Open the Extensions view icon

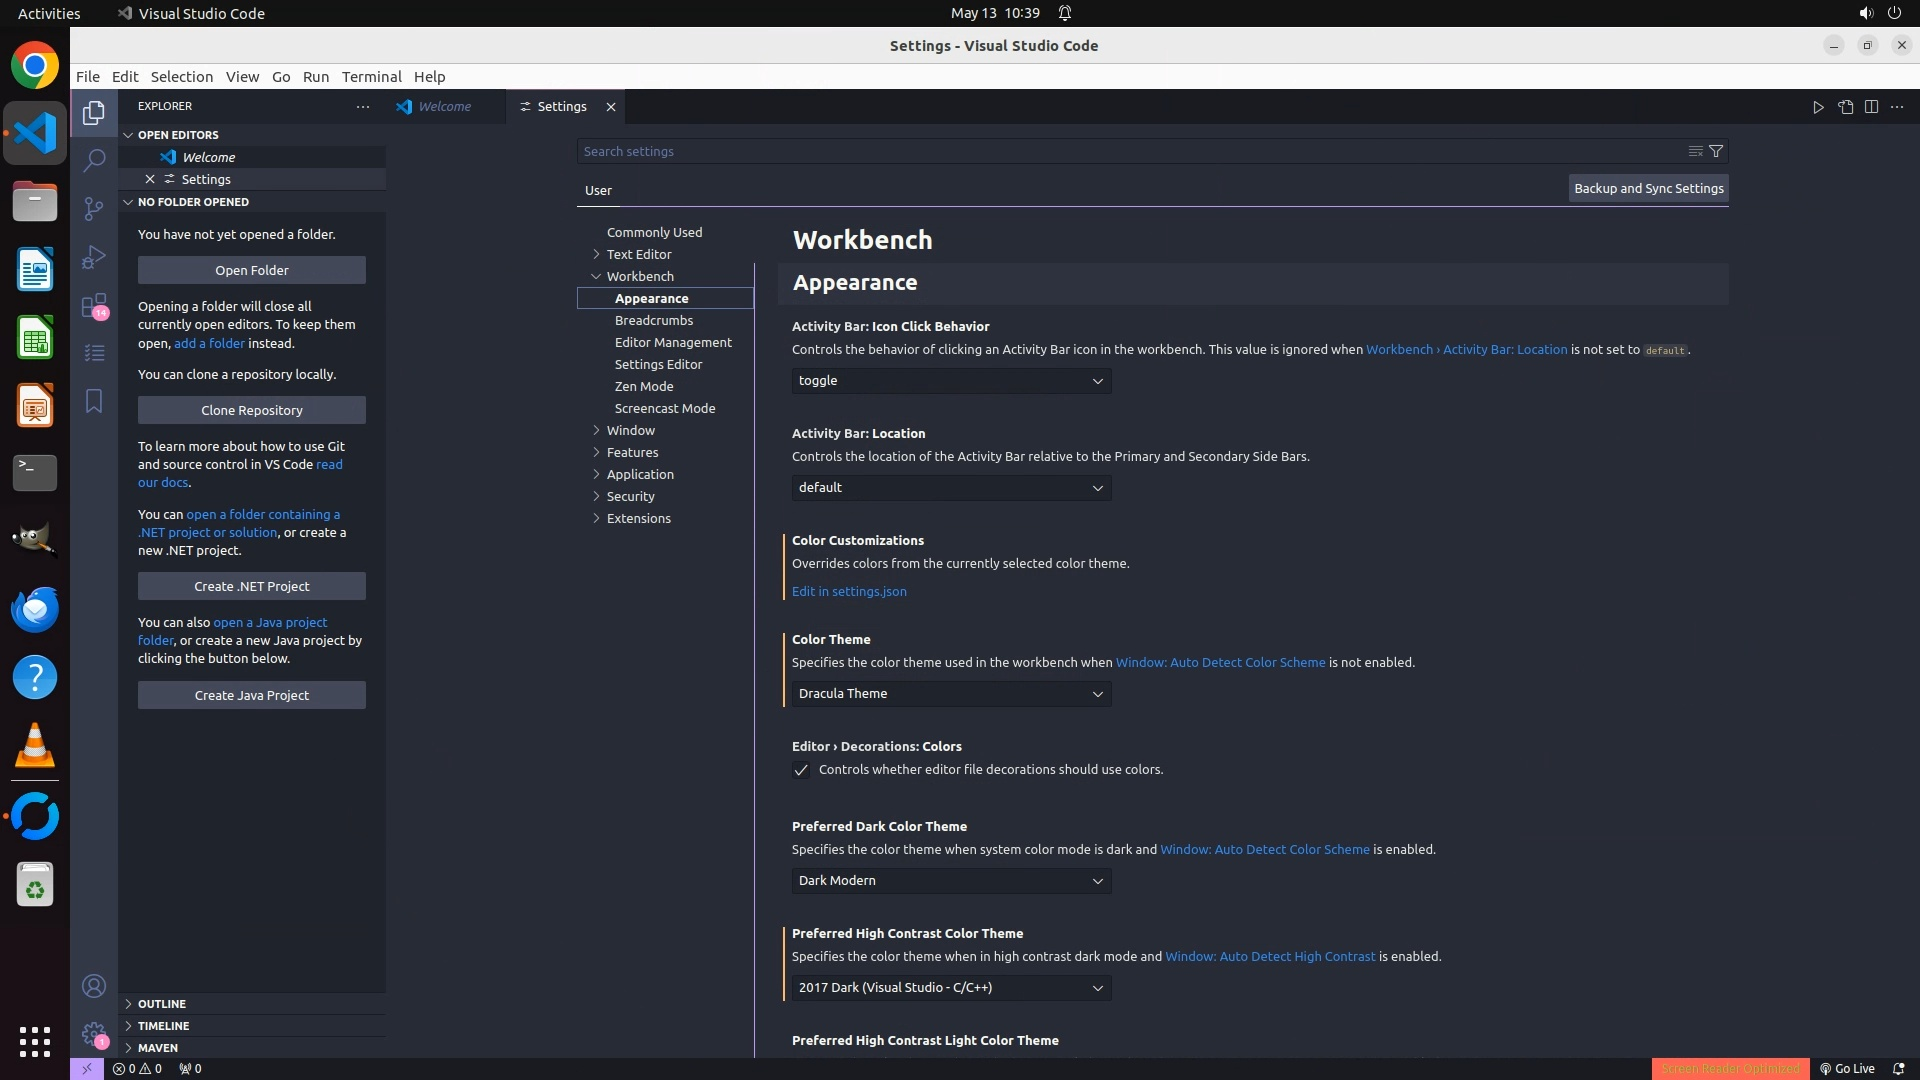(94, 306)
